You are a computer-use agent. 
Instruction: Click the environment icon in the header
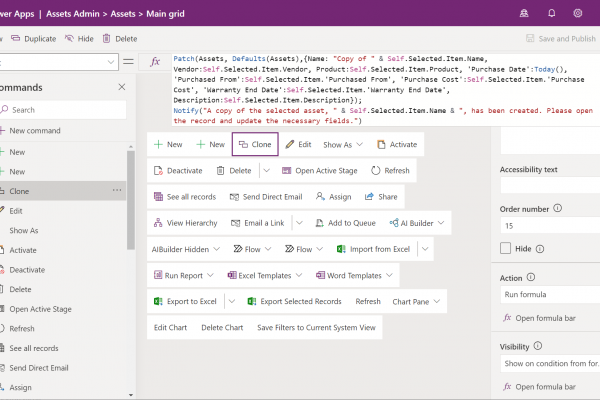[x=524, y=13]
